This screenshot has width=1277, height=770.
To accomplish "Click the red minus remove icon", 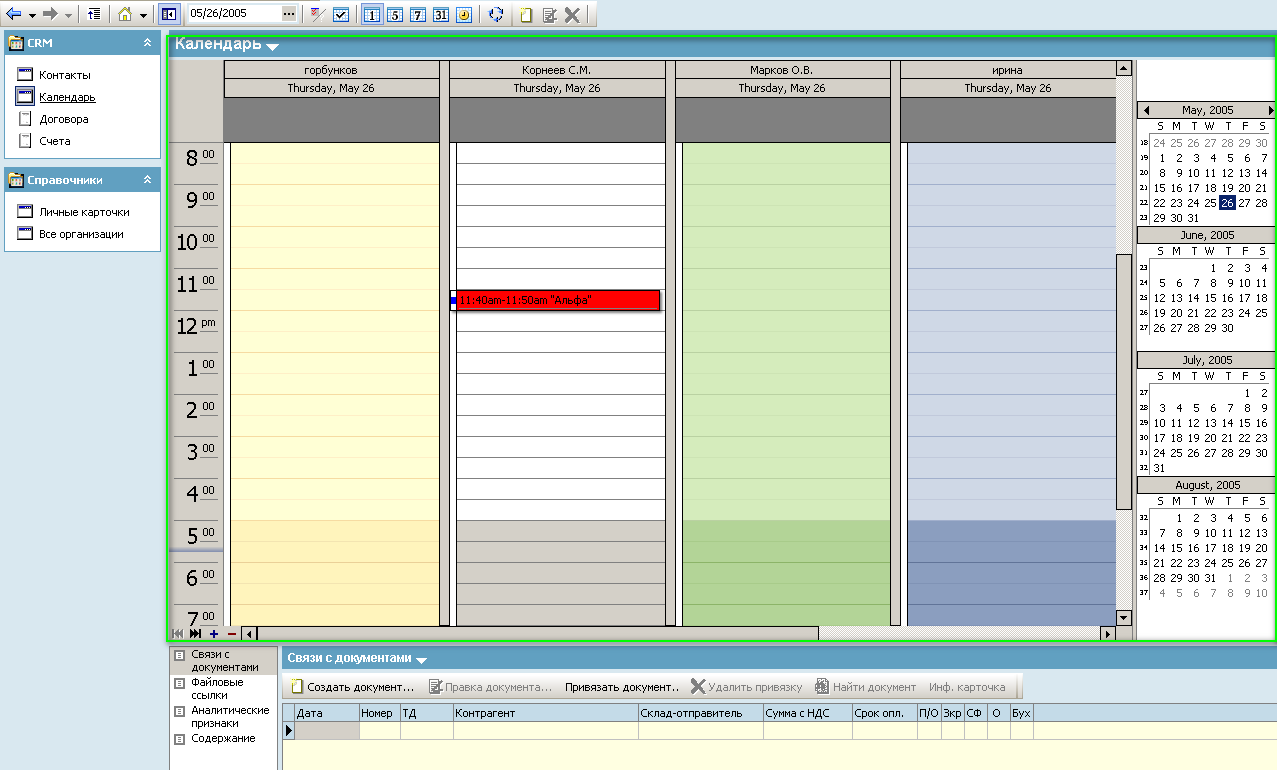I will pos(232,633).
